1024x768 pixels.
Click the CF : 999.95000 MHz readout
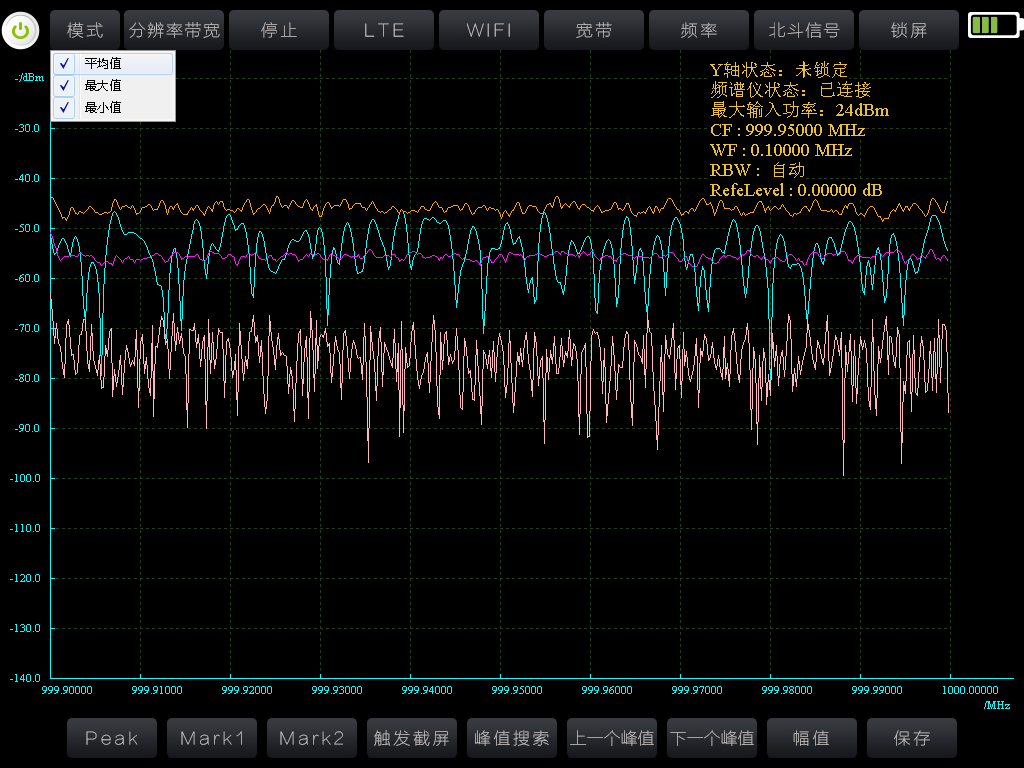[788, 130]
